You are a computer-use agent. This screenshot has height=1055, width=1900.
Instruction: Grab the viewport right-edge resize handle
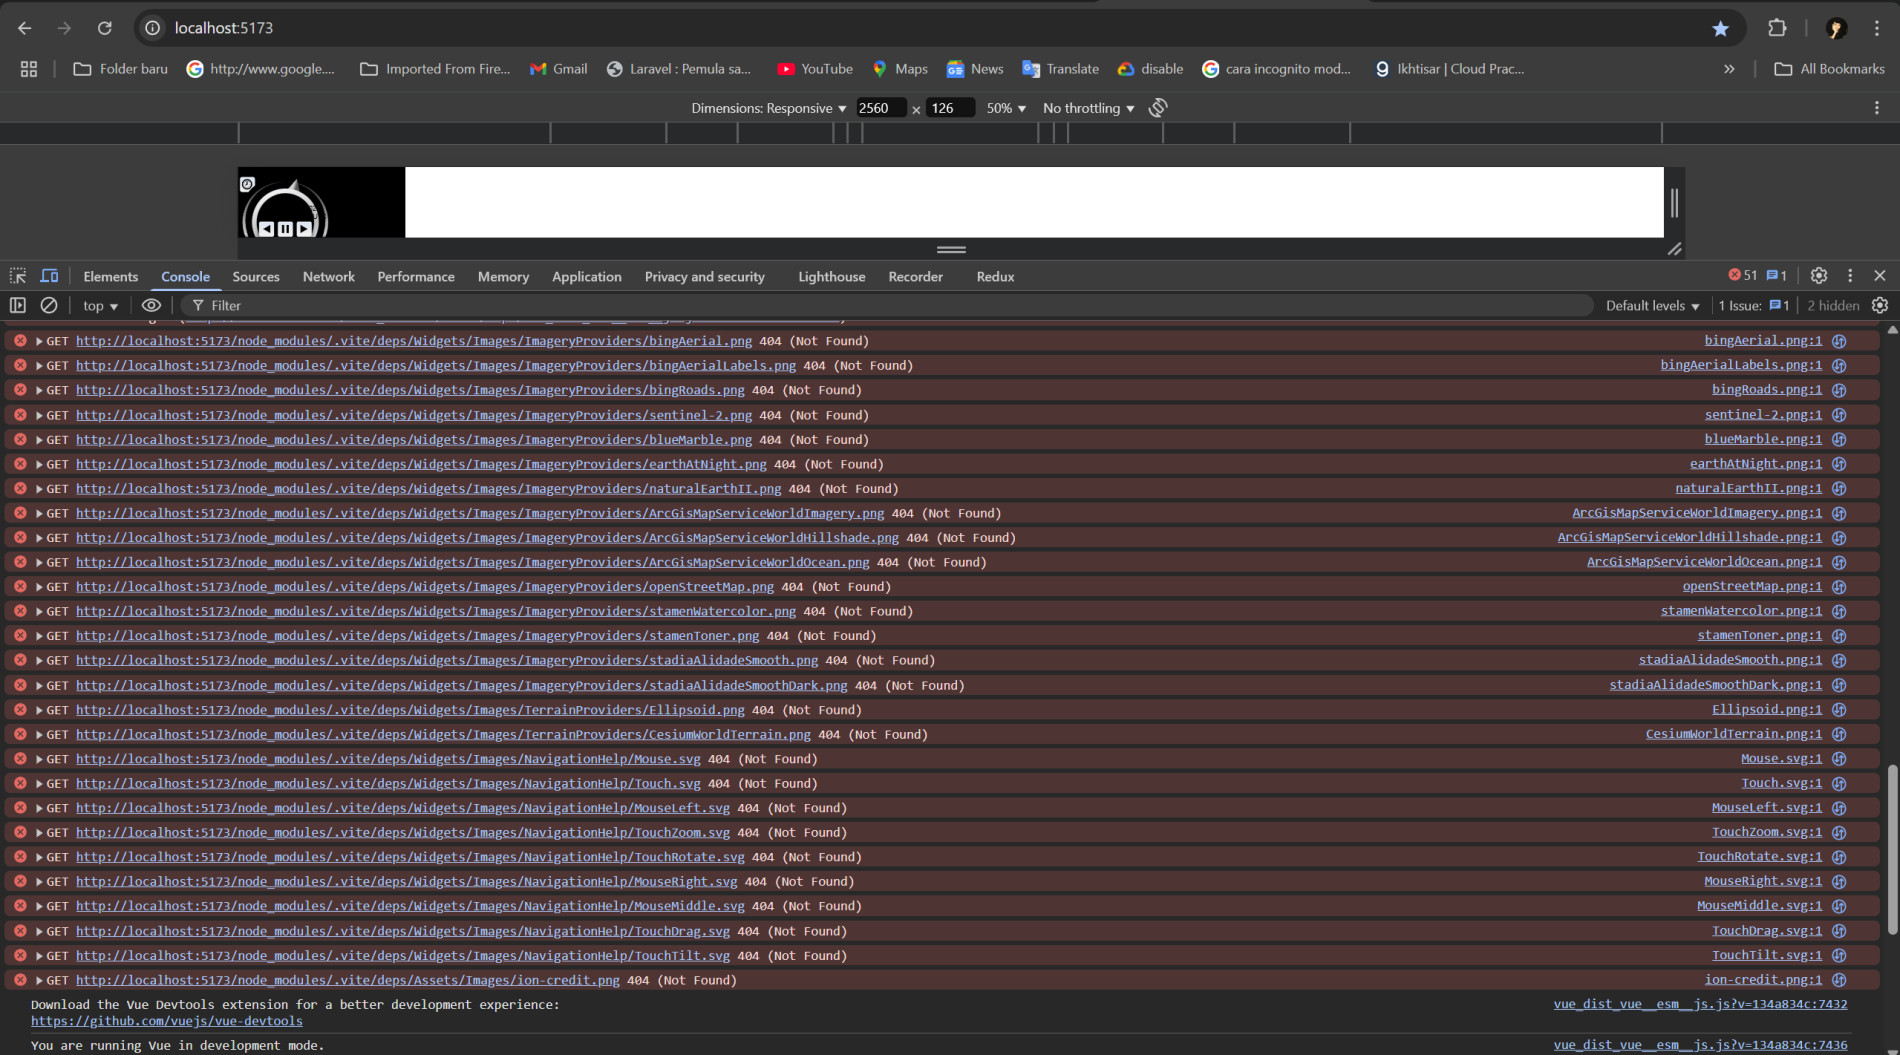click(x=1674, y=203)
